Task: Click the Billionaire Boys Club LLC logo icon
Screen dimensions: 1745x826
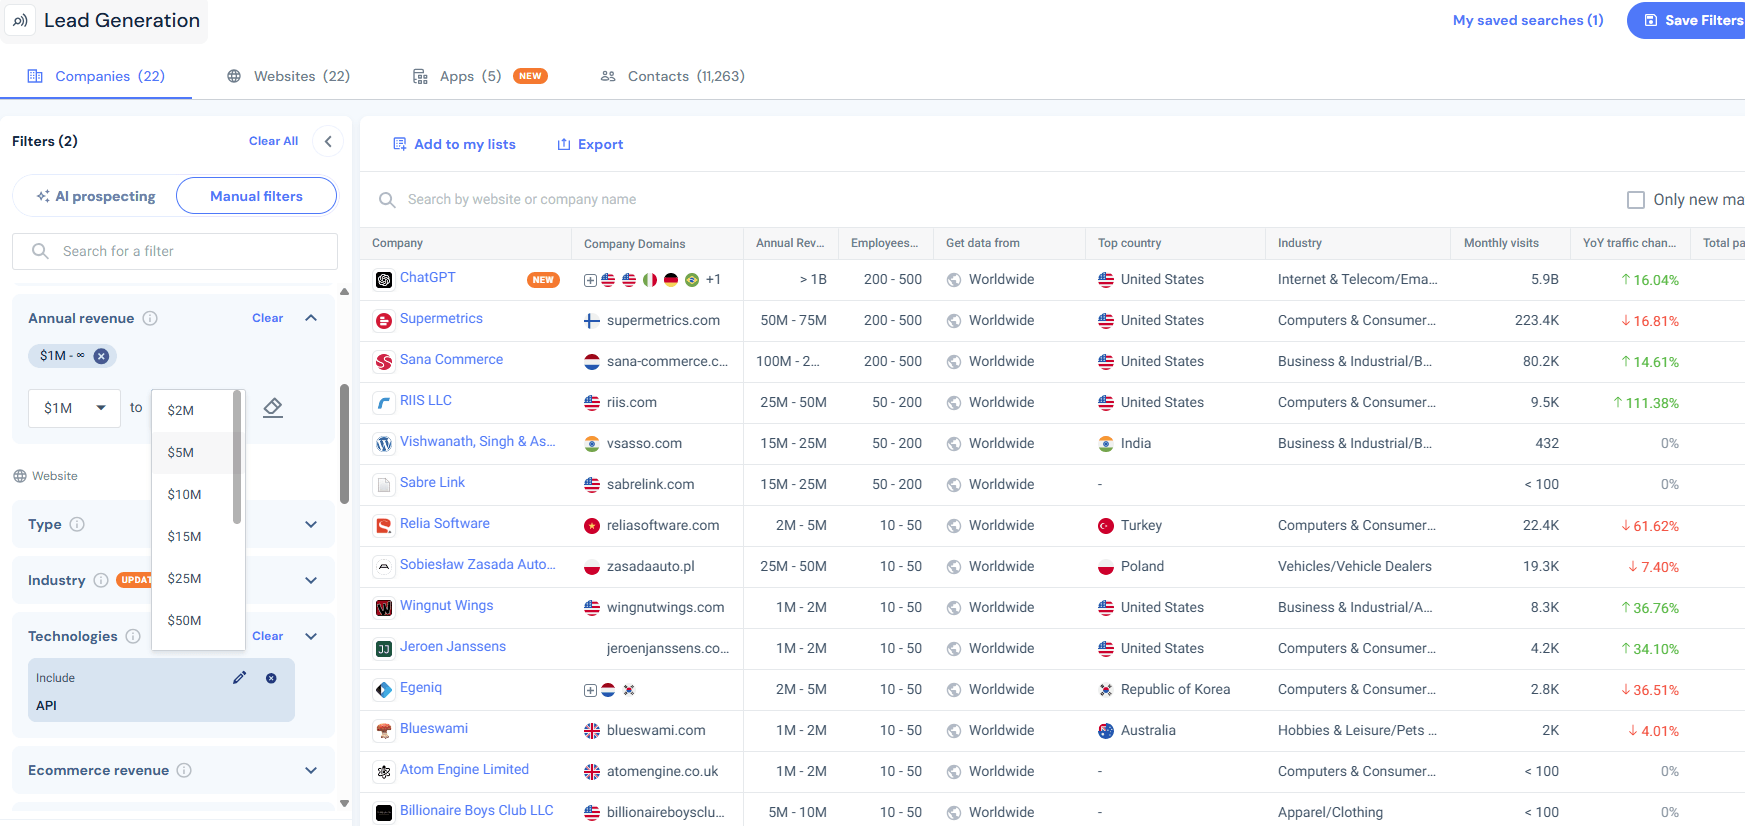Action: pyautogui.click(x=384, y=813)
